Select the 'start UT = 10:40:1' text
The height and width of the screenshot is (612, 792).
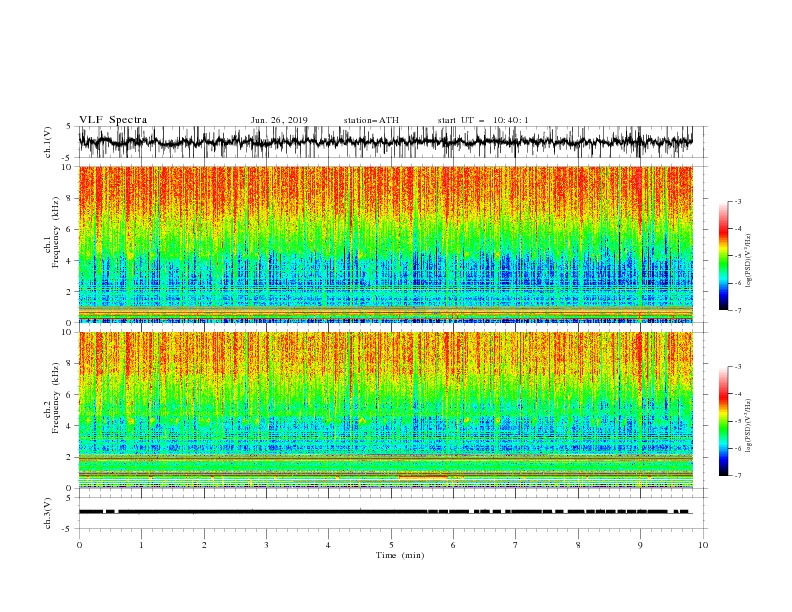483,120
